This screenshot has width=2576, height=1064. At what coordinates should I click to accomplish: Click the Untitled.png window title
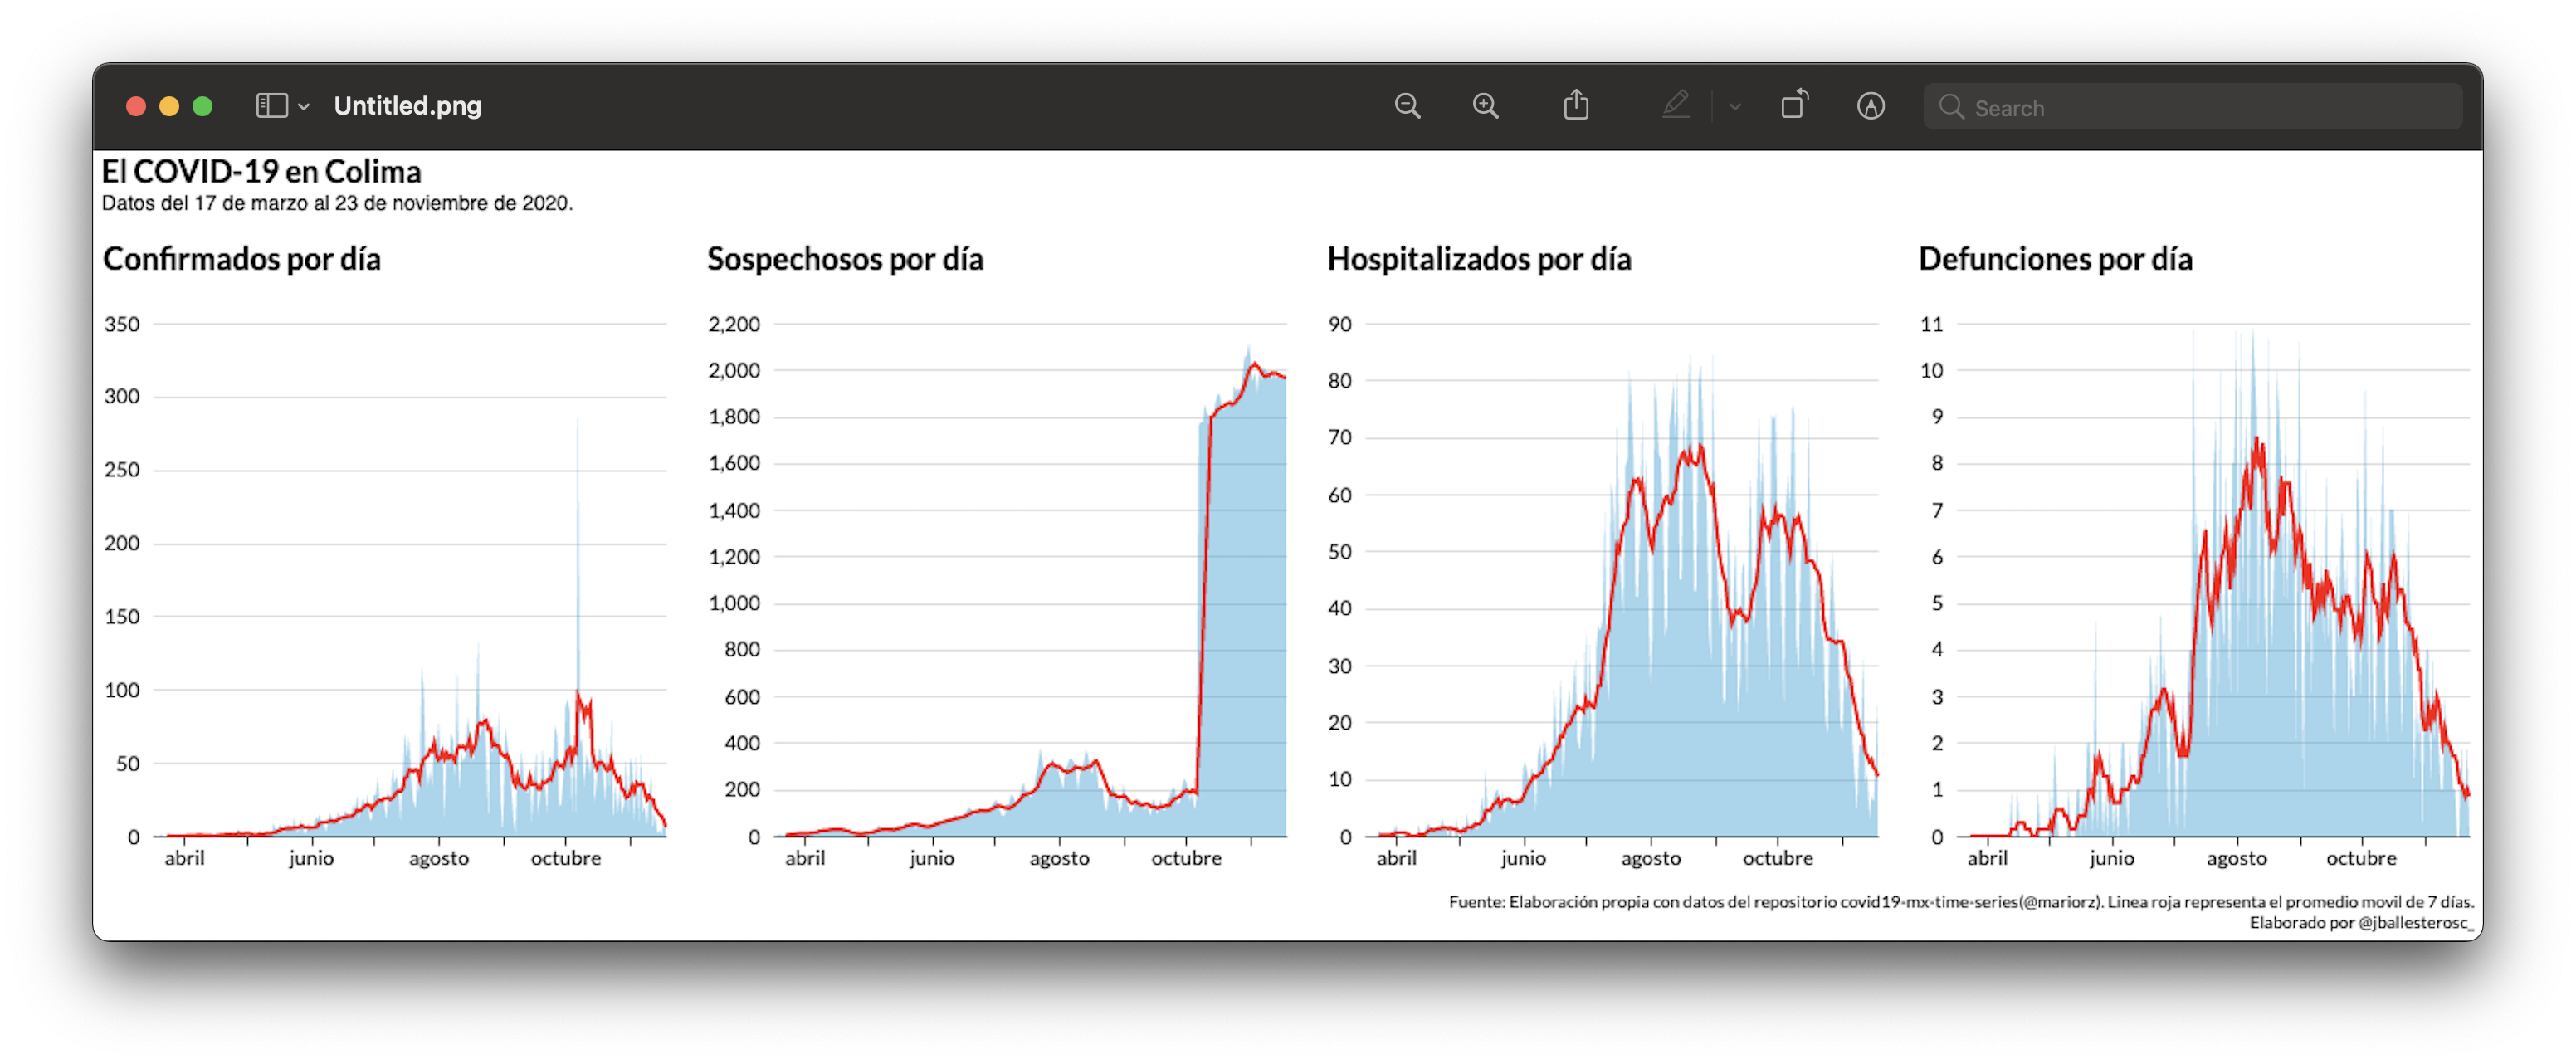coord(408,106)
